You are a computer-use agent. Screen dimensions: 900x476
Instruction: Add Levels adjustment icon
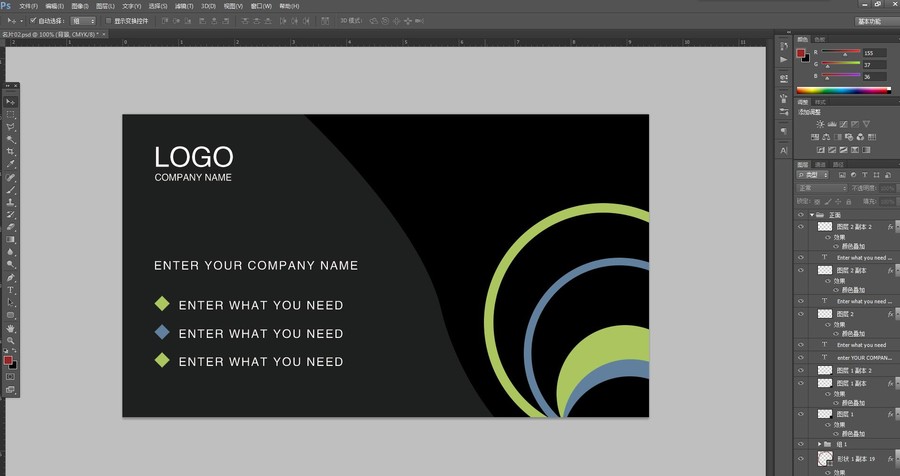[x=832, y=124]
